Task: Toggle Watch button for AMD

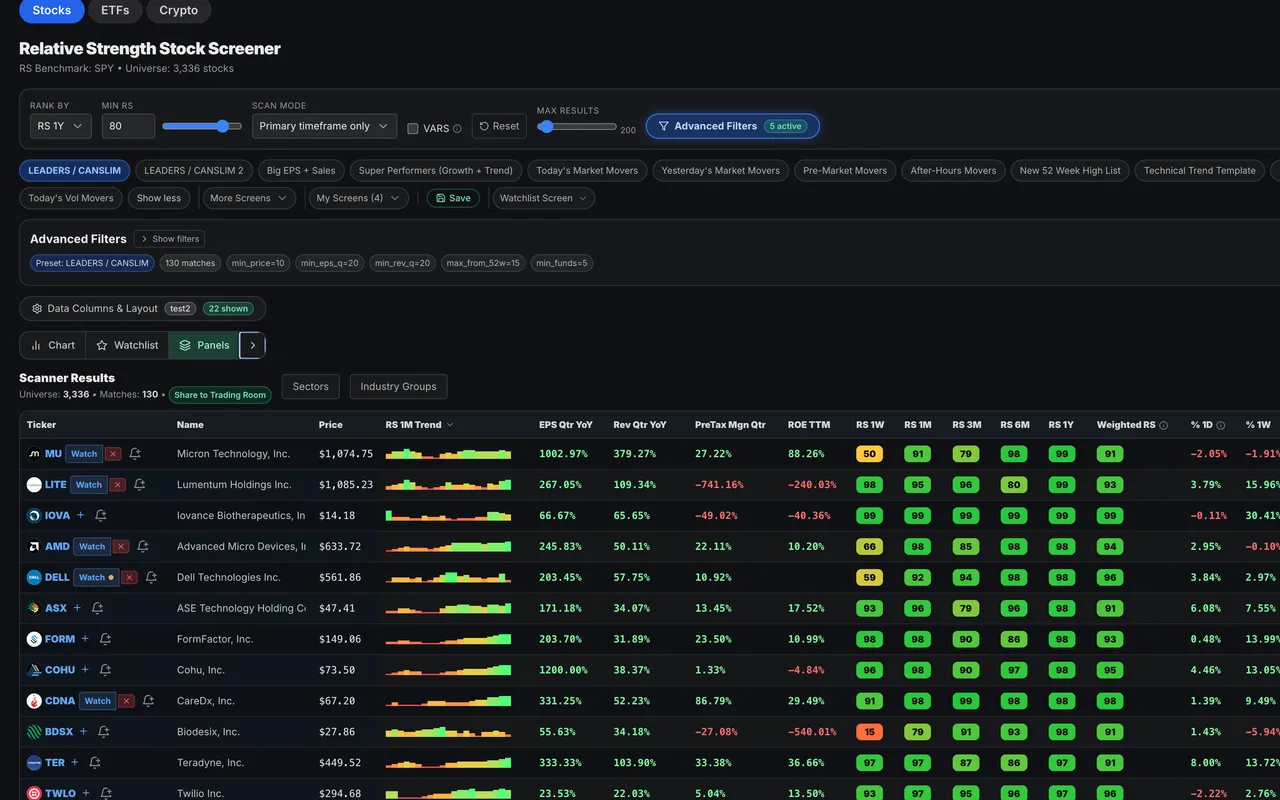Action: 92,547
